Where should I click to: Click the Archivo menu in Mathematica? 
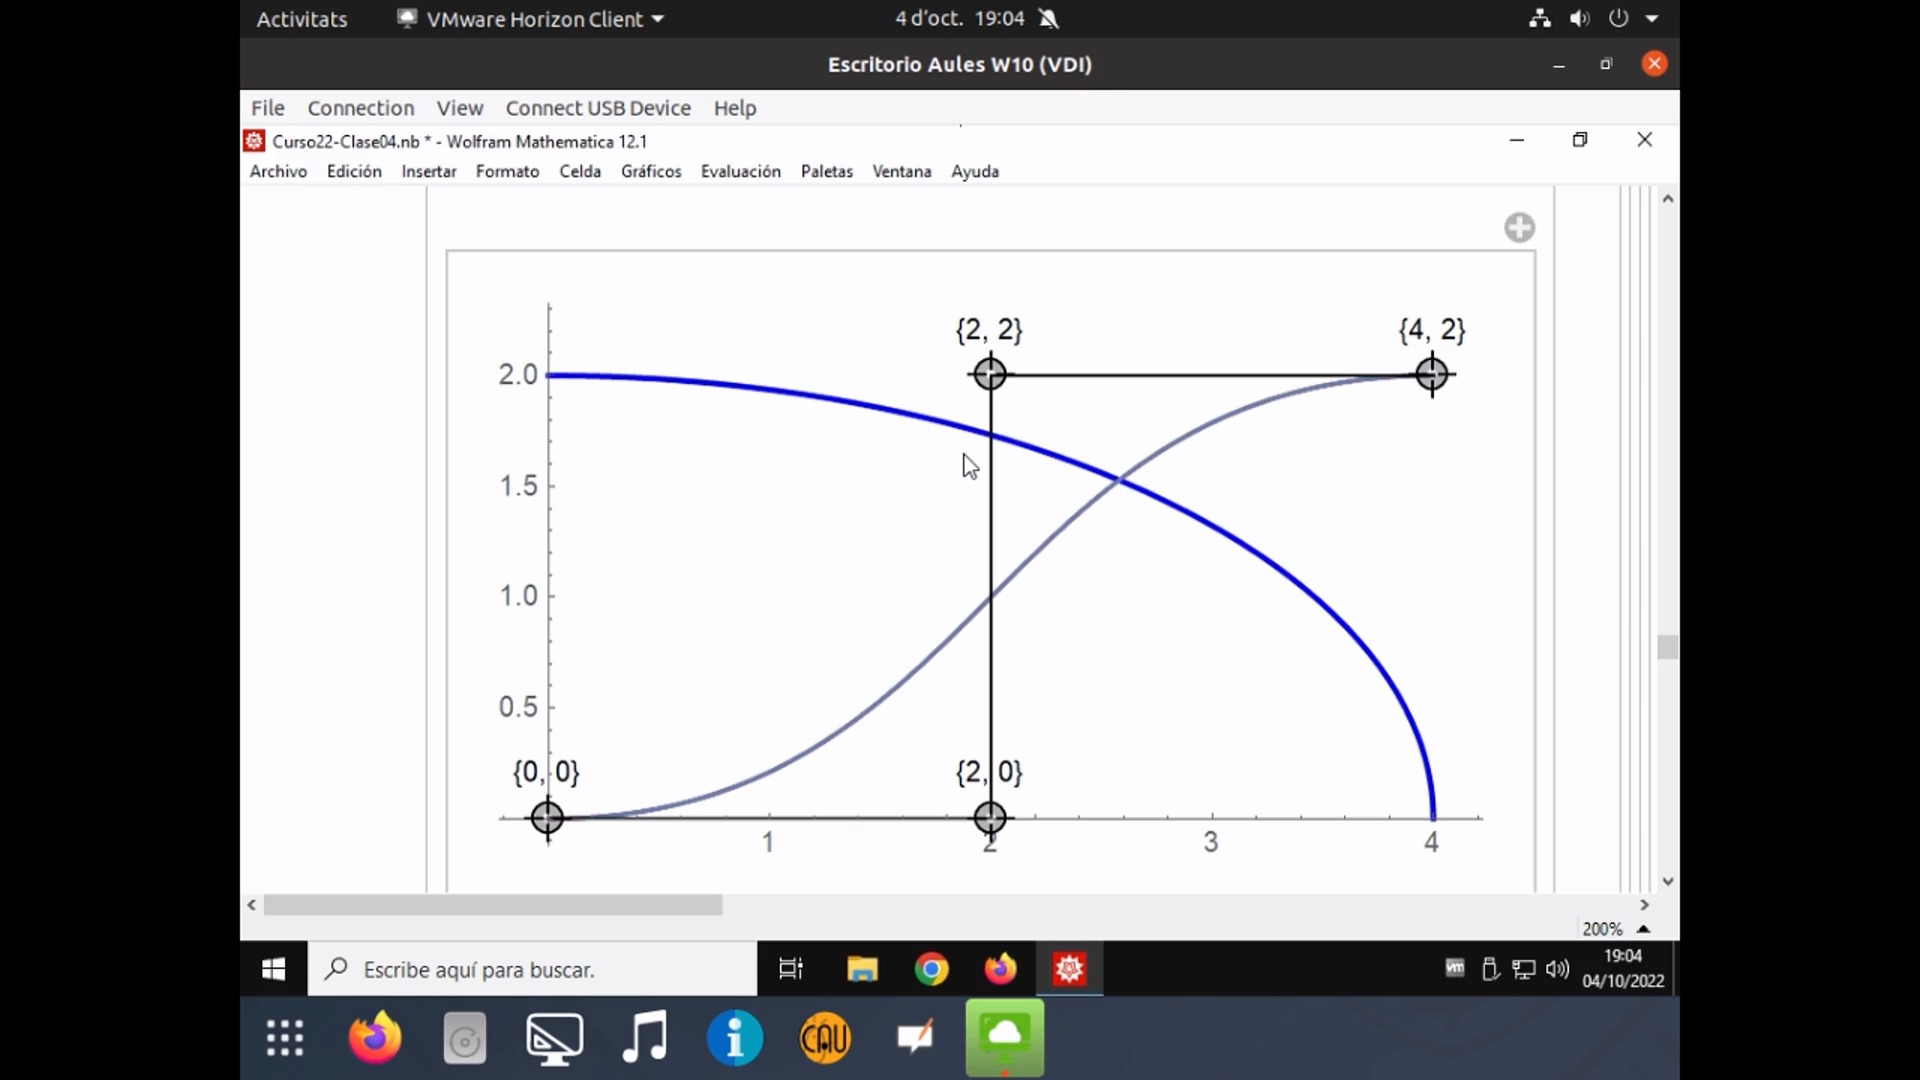tap(276, 171)
